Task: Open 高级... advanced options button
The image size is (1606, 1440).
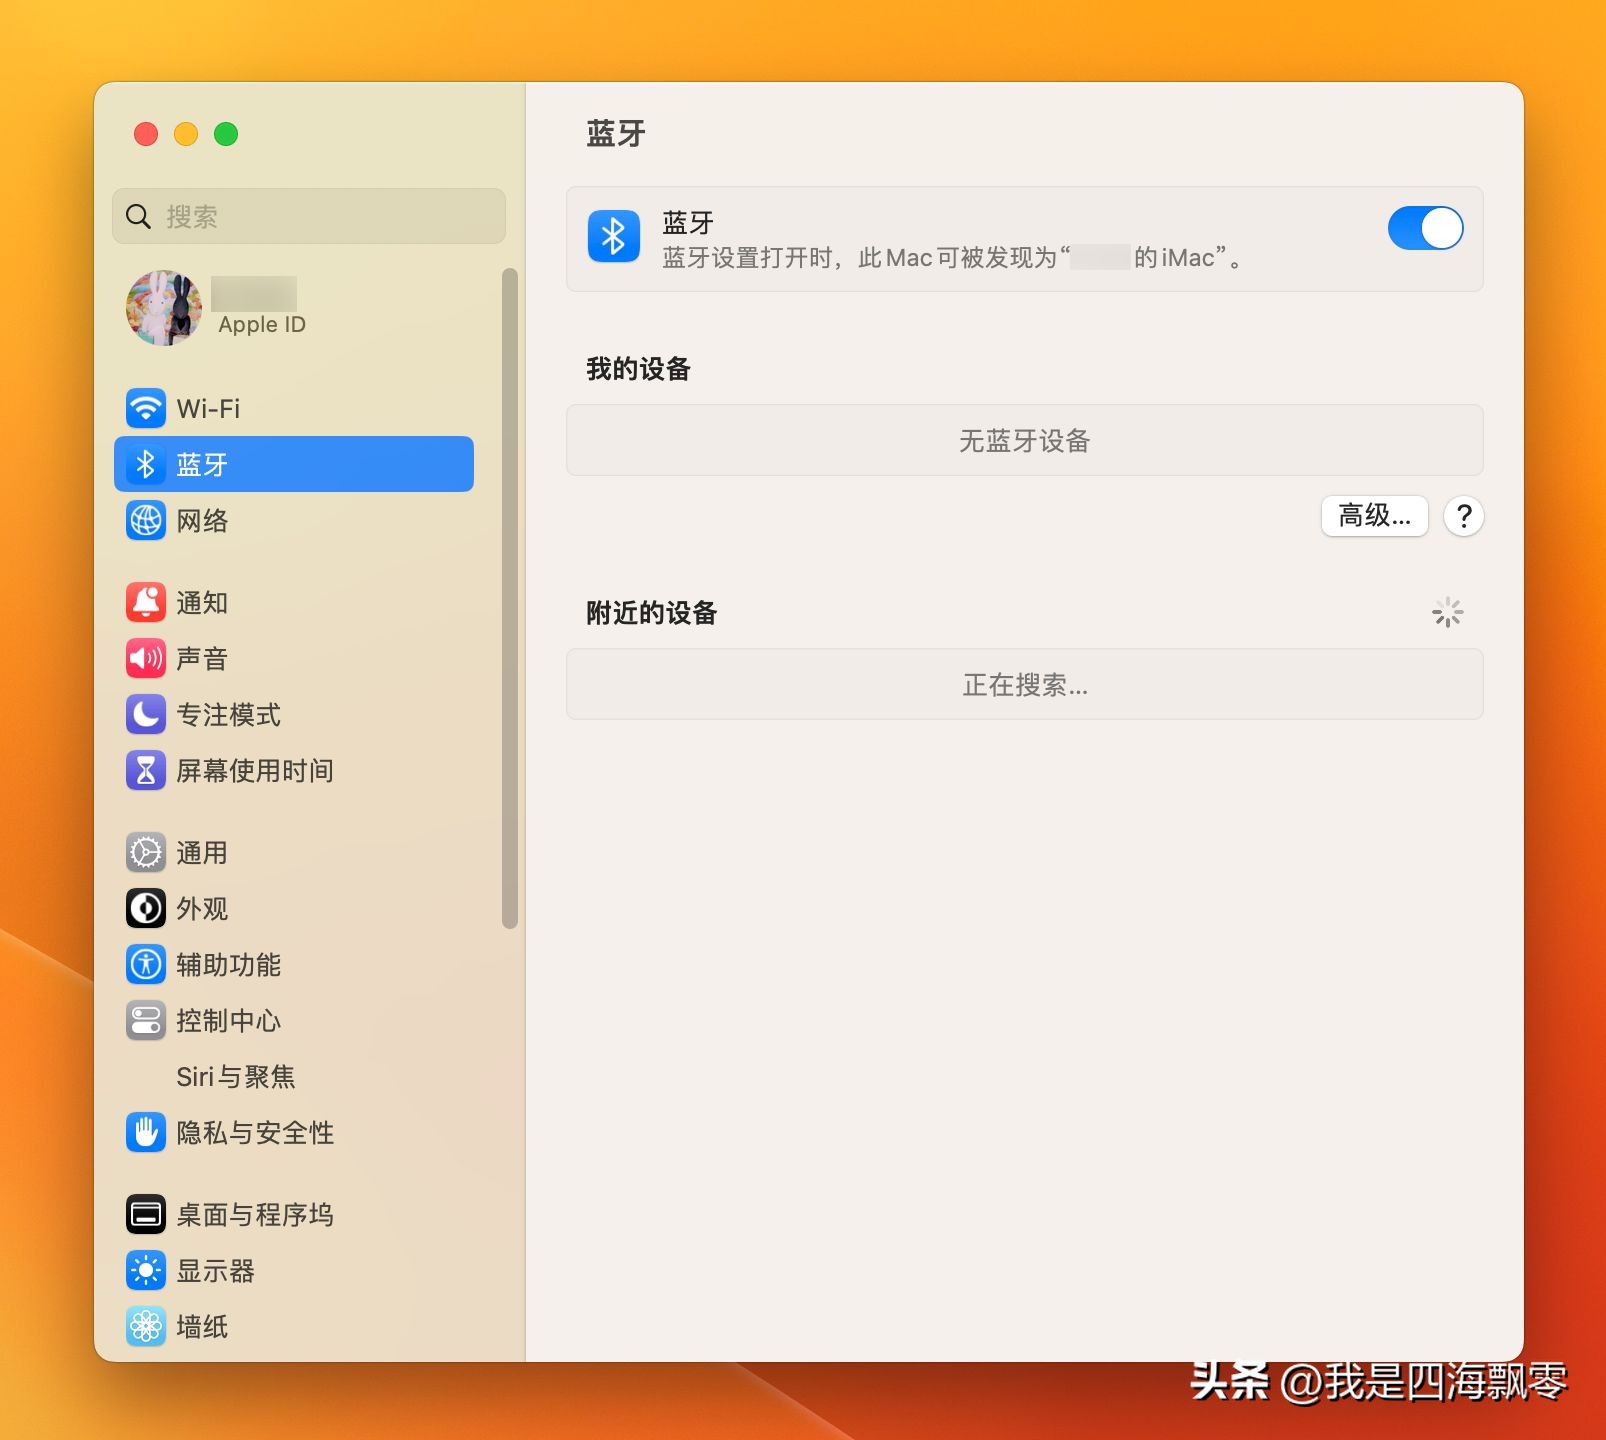Action: tap(1374, 516)
